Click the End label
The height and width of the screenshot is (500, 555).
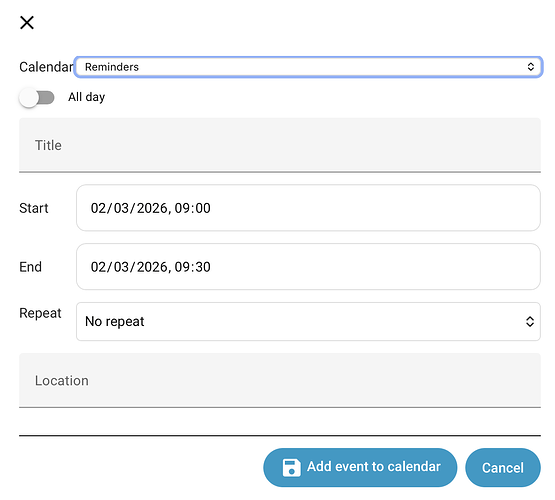30,267
